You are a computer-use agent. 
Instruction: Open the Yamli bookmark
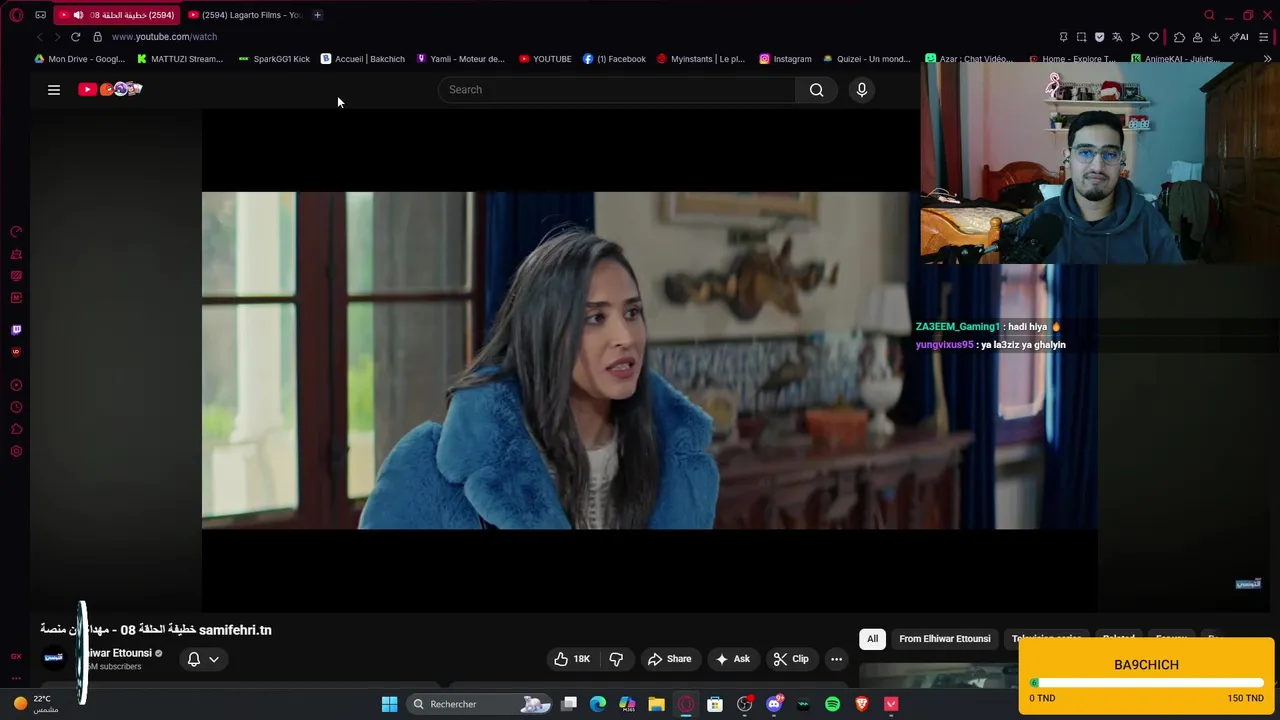pos(461,59)
